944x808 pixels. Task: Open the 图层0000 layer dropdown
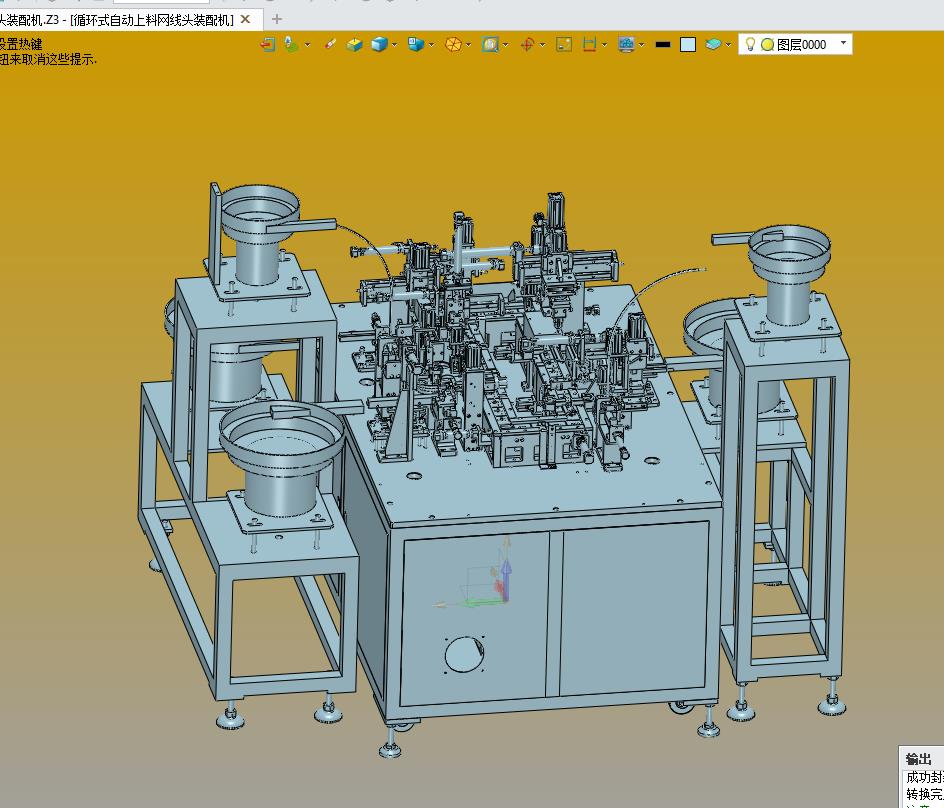(843, 43)
